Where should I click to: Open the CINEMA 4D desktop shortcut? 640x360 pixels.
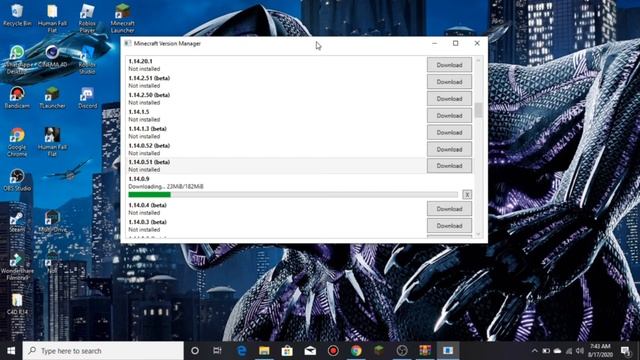[52, 56]
